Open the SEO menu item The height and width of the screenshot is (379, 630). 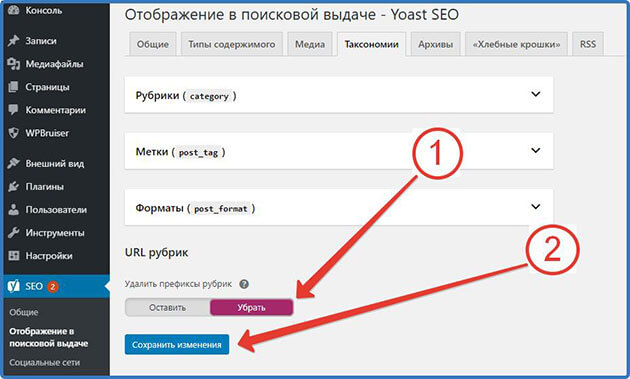[56, 286]
